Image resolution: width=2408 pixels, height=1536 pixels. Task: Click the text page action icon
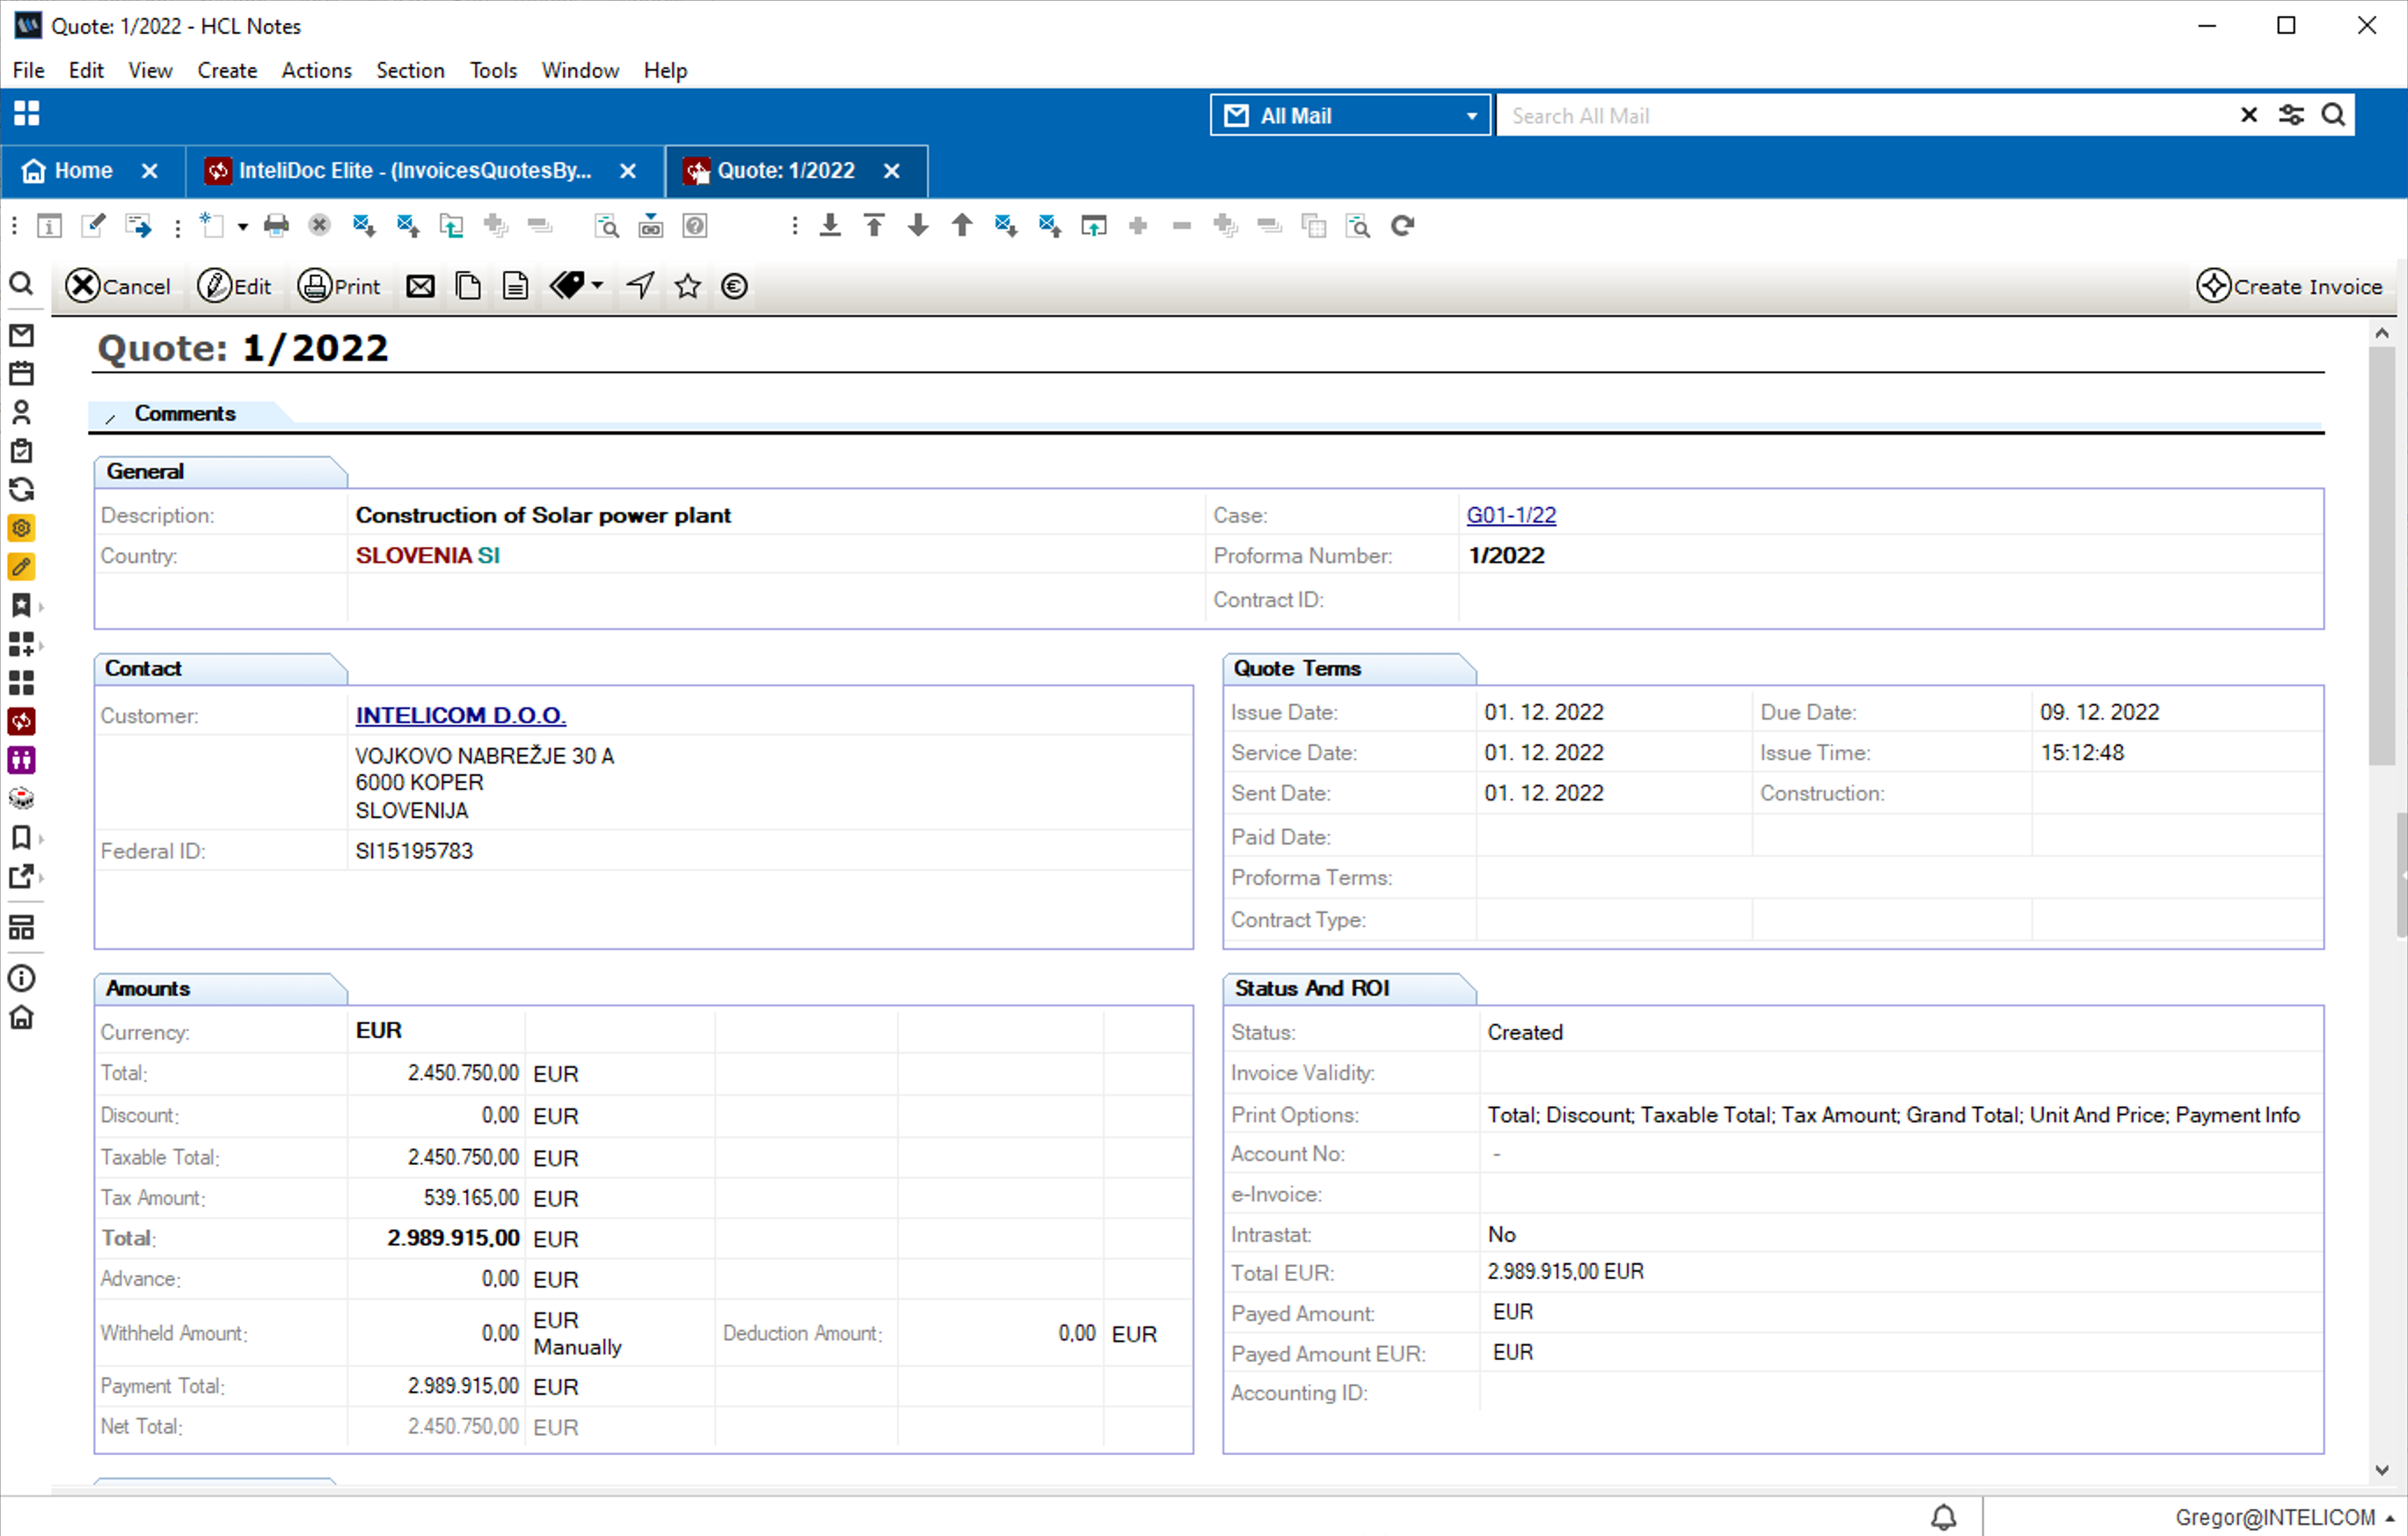pyautogui.click(x=516, y=287)
